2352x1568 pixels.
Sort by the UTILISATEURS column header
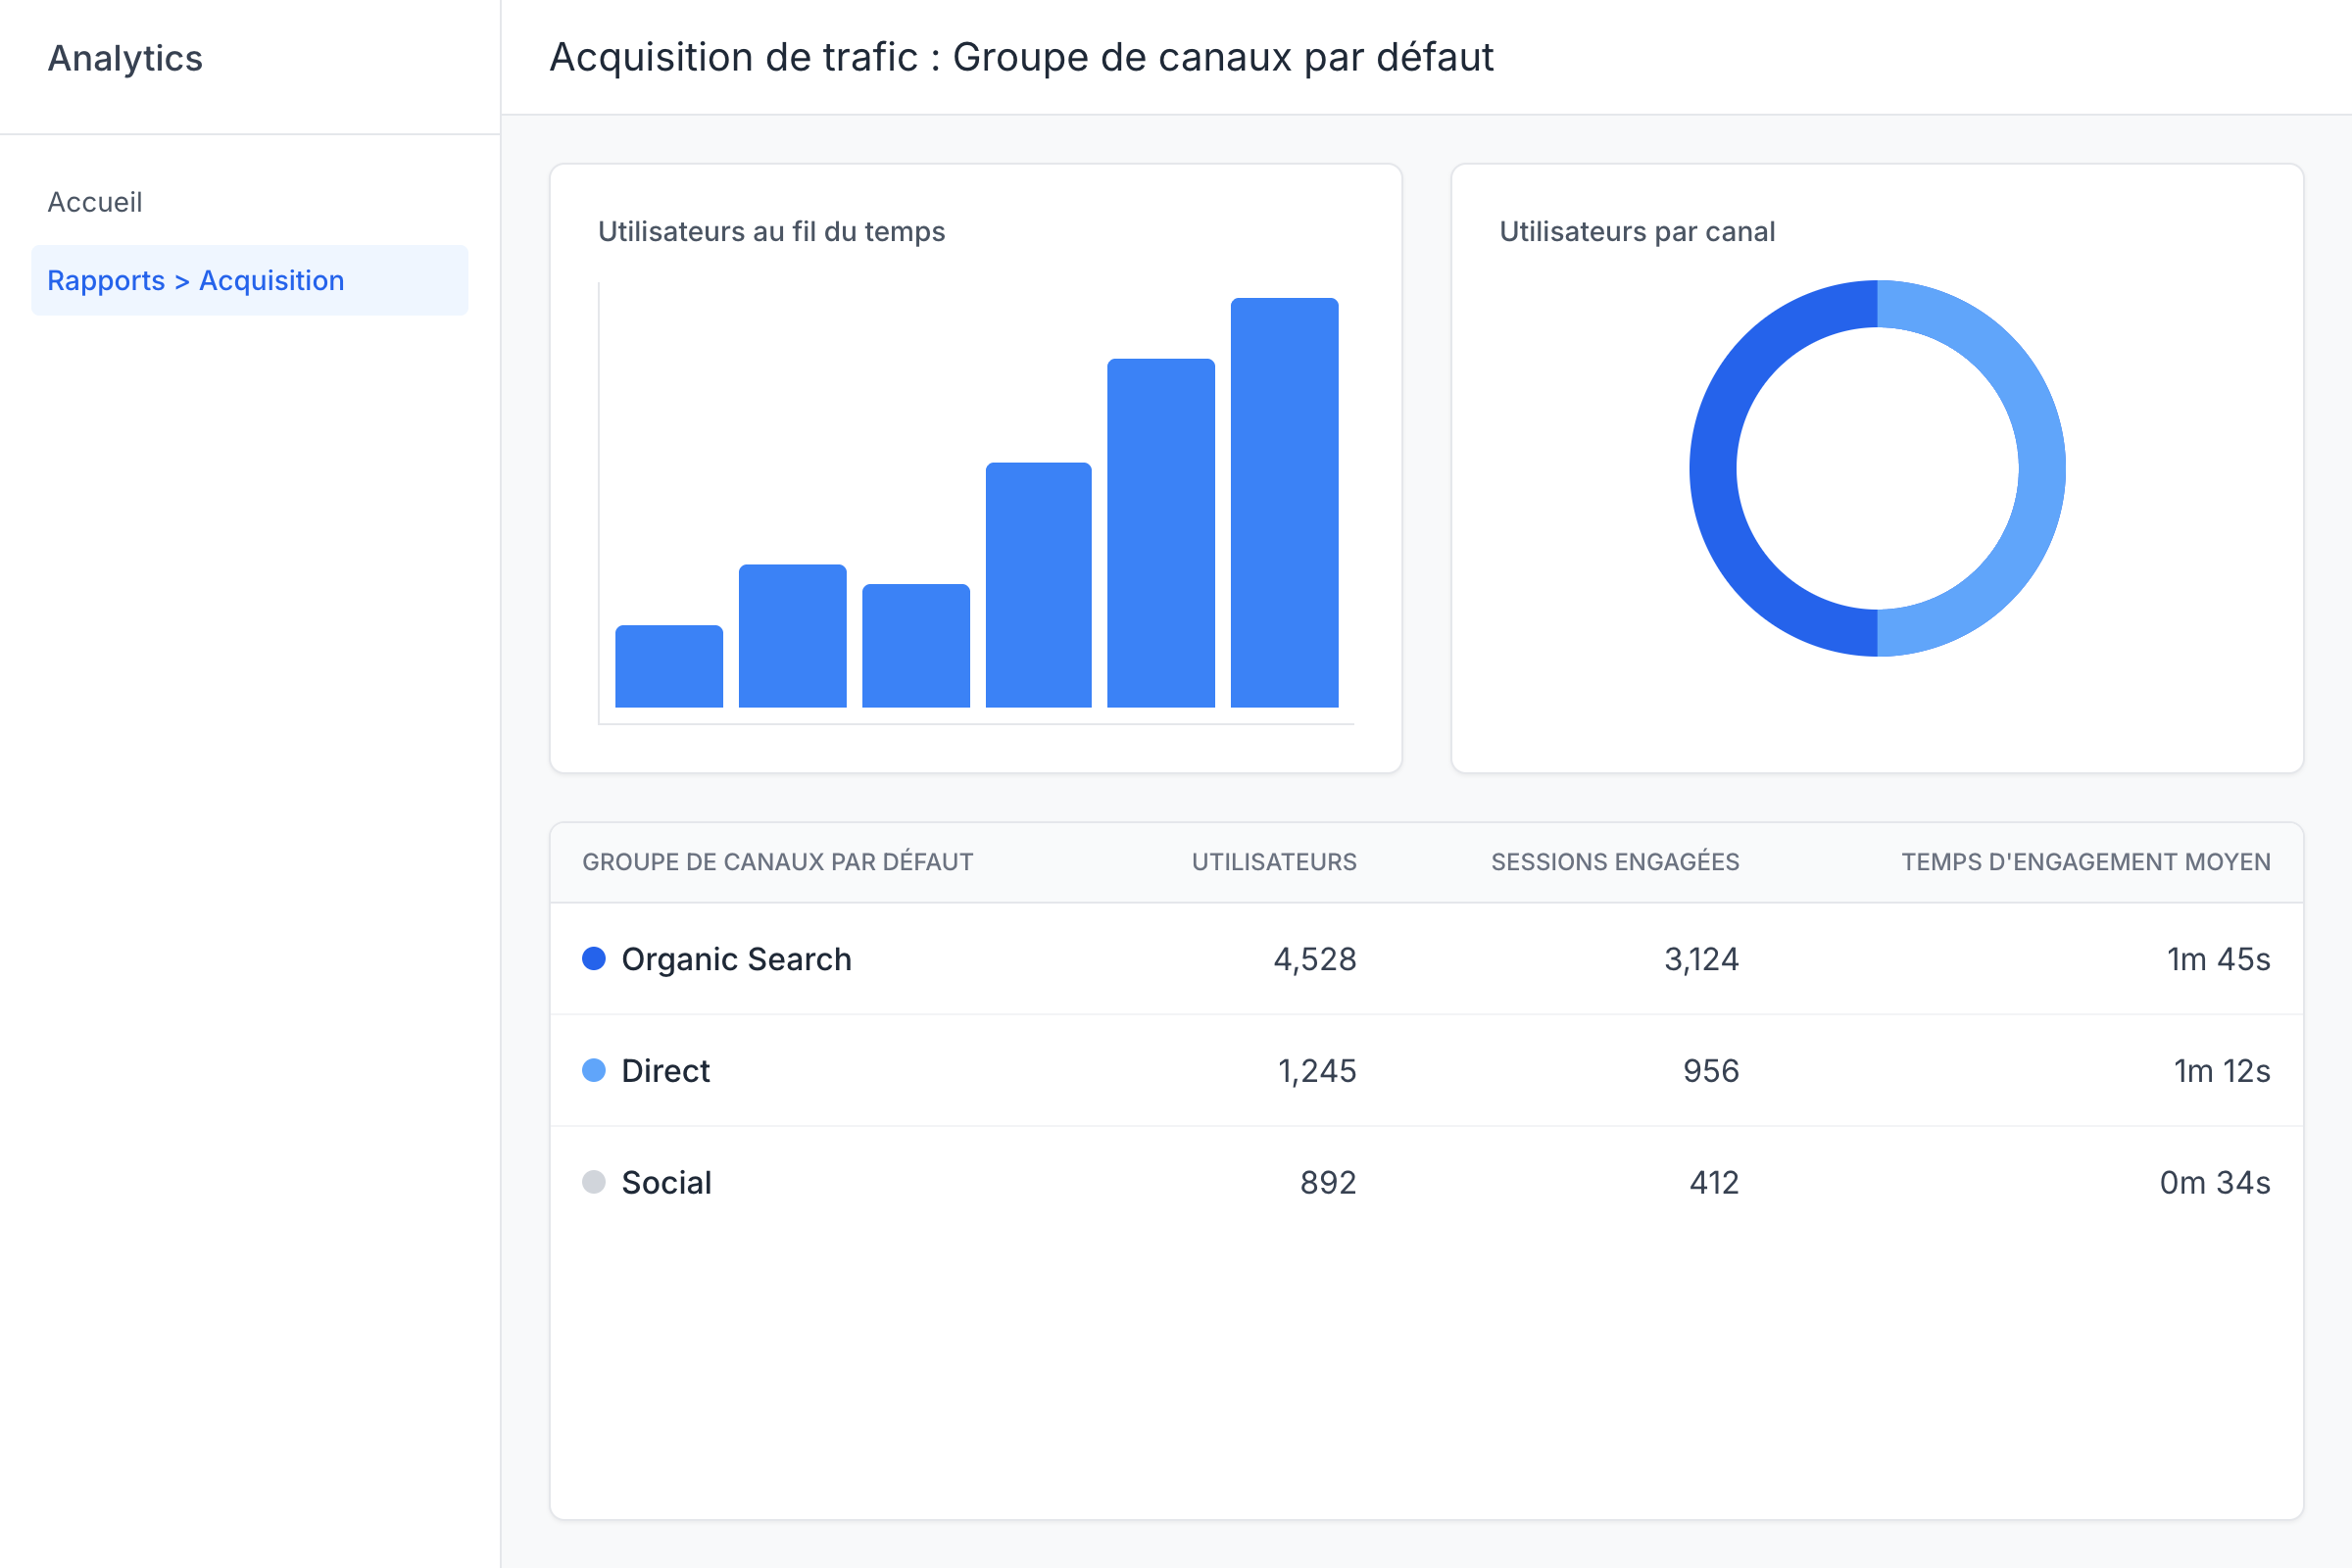(1274, 861)
